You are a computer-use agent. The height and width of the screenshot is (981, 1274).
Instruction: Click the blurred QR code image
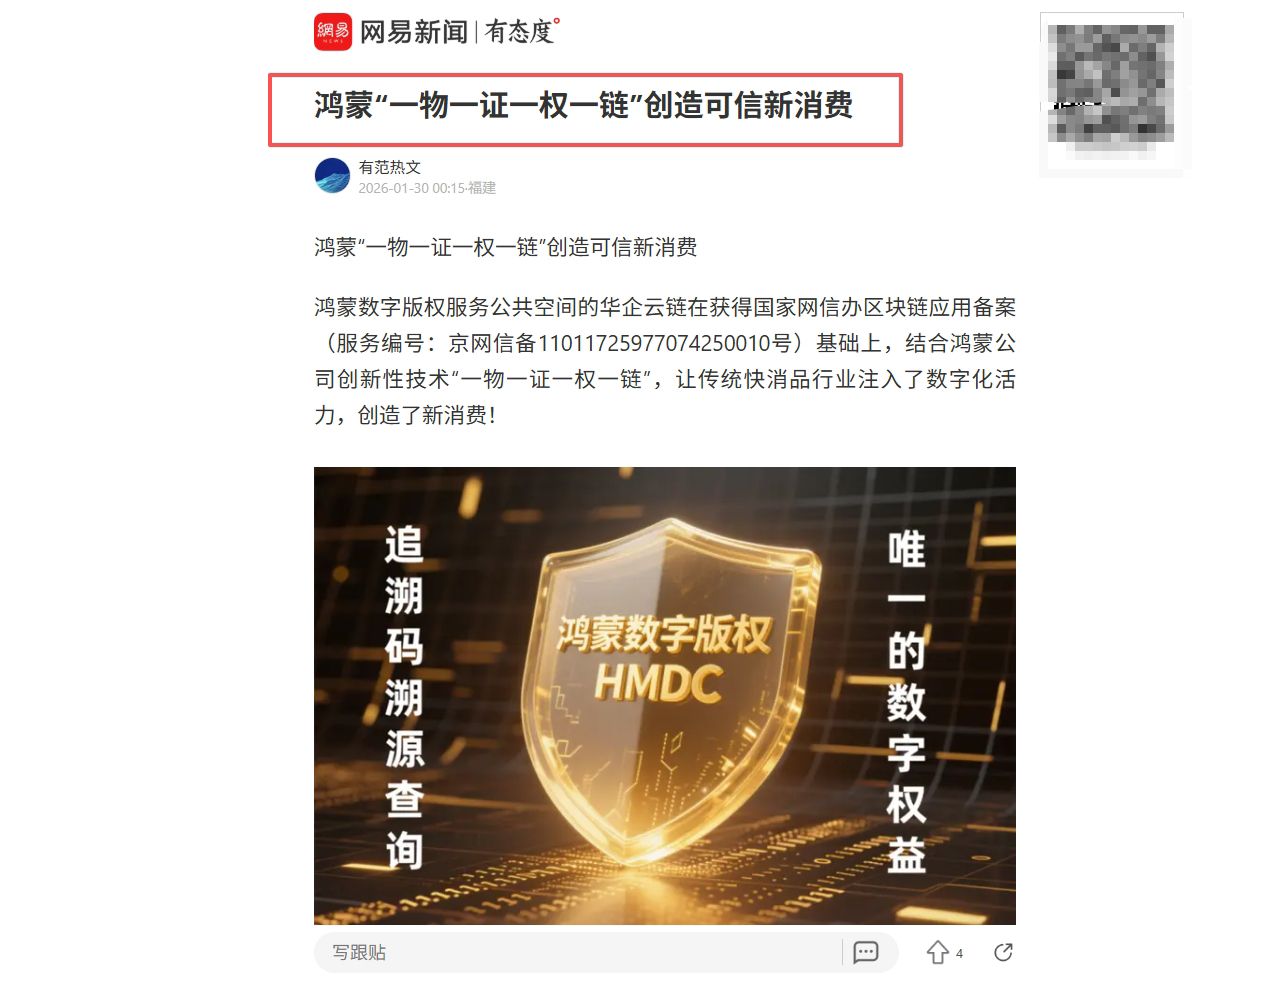(1112, 94)
